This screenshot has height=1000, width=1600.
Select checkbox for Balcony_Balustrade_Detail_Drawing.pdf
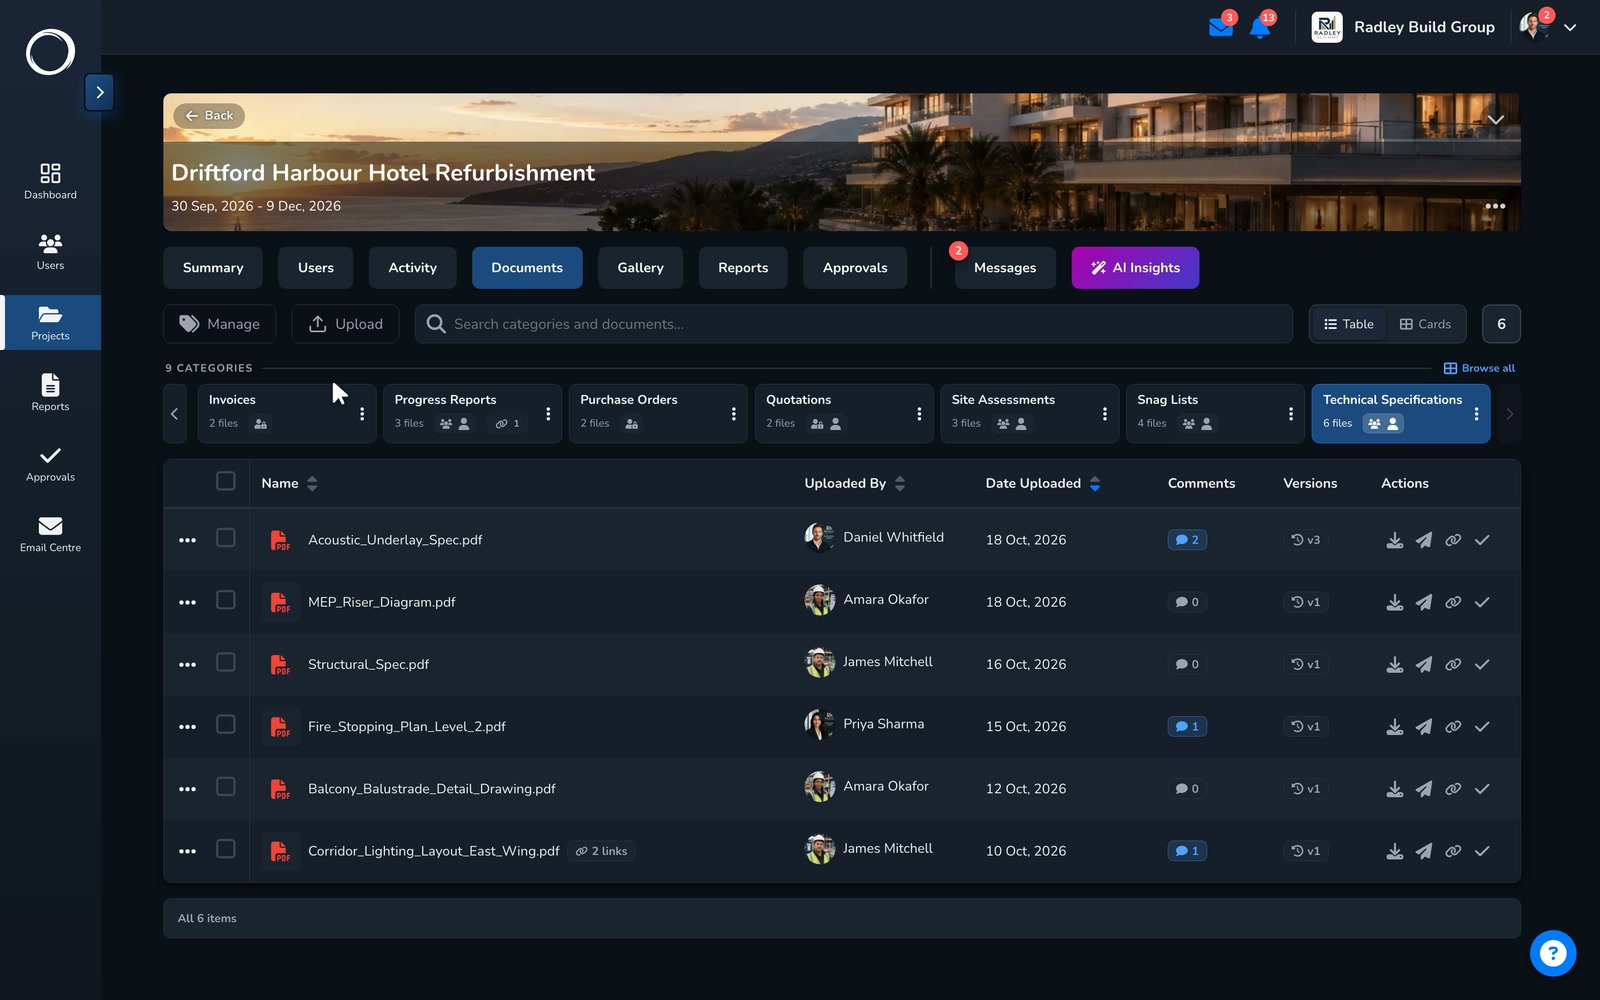(x=226, y=787)
